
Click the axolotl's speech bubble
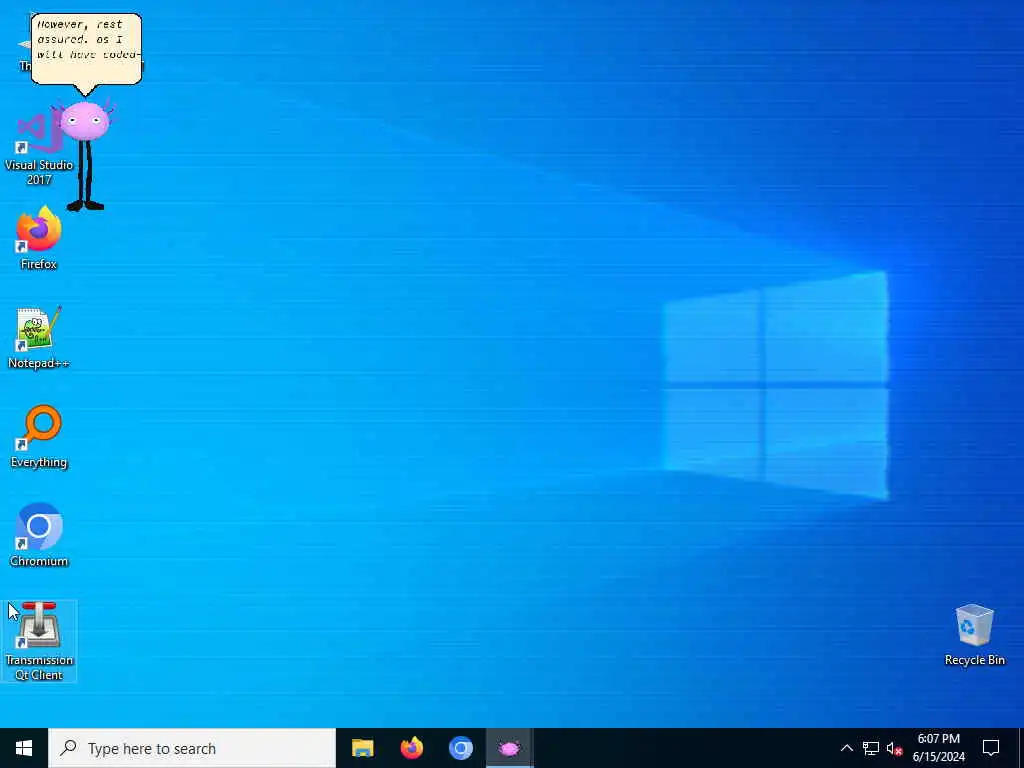(x=86, y=50)
